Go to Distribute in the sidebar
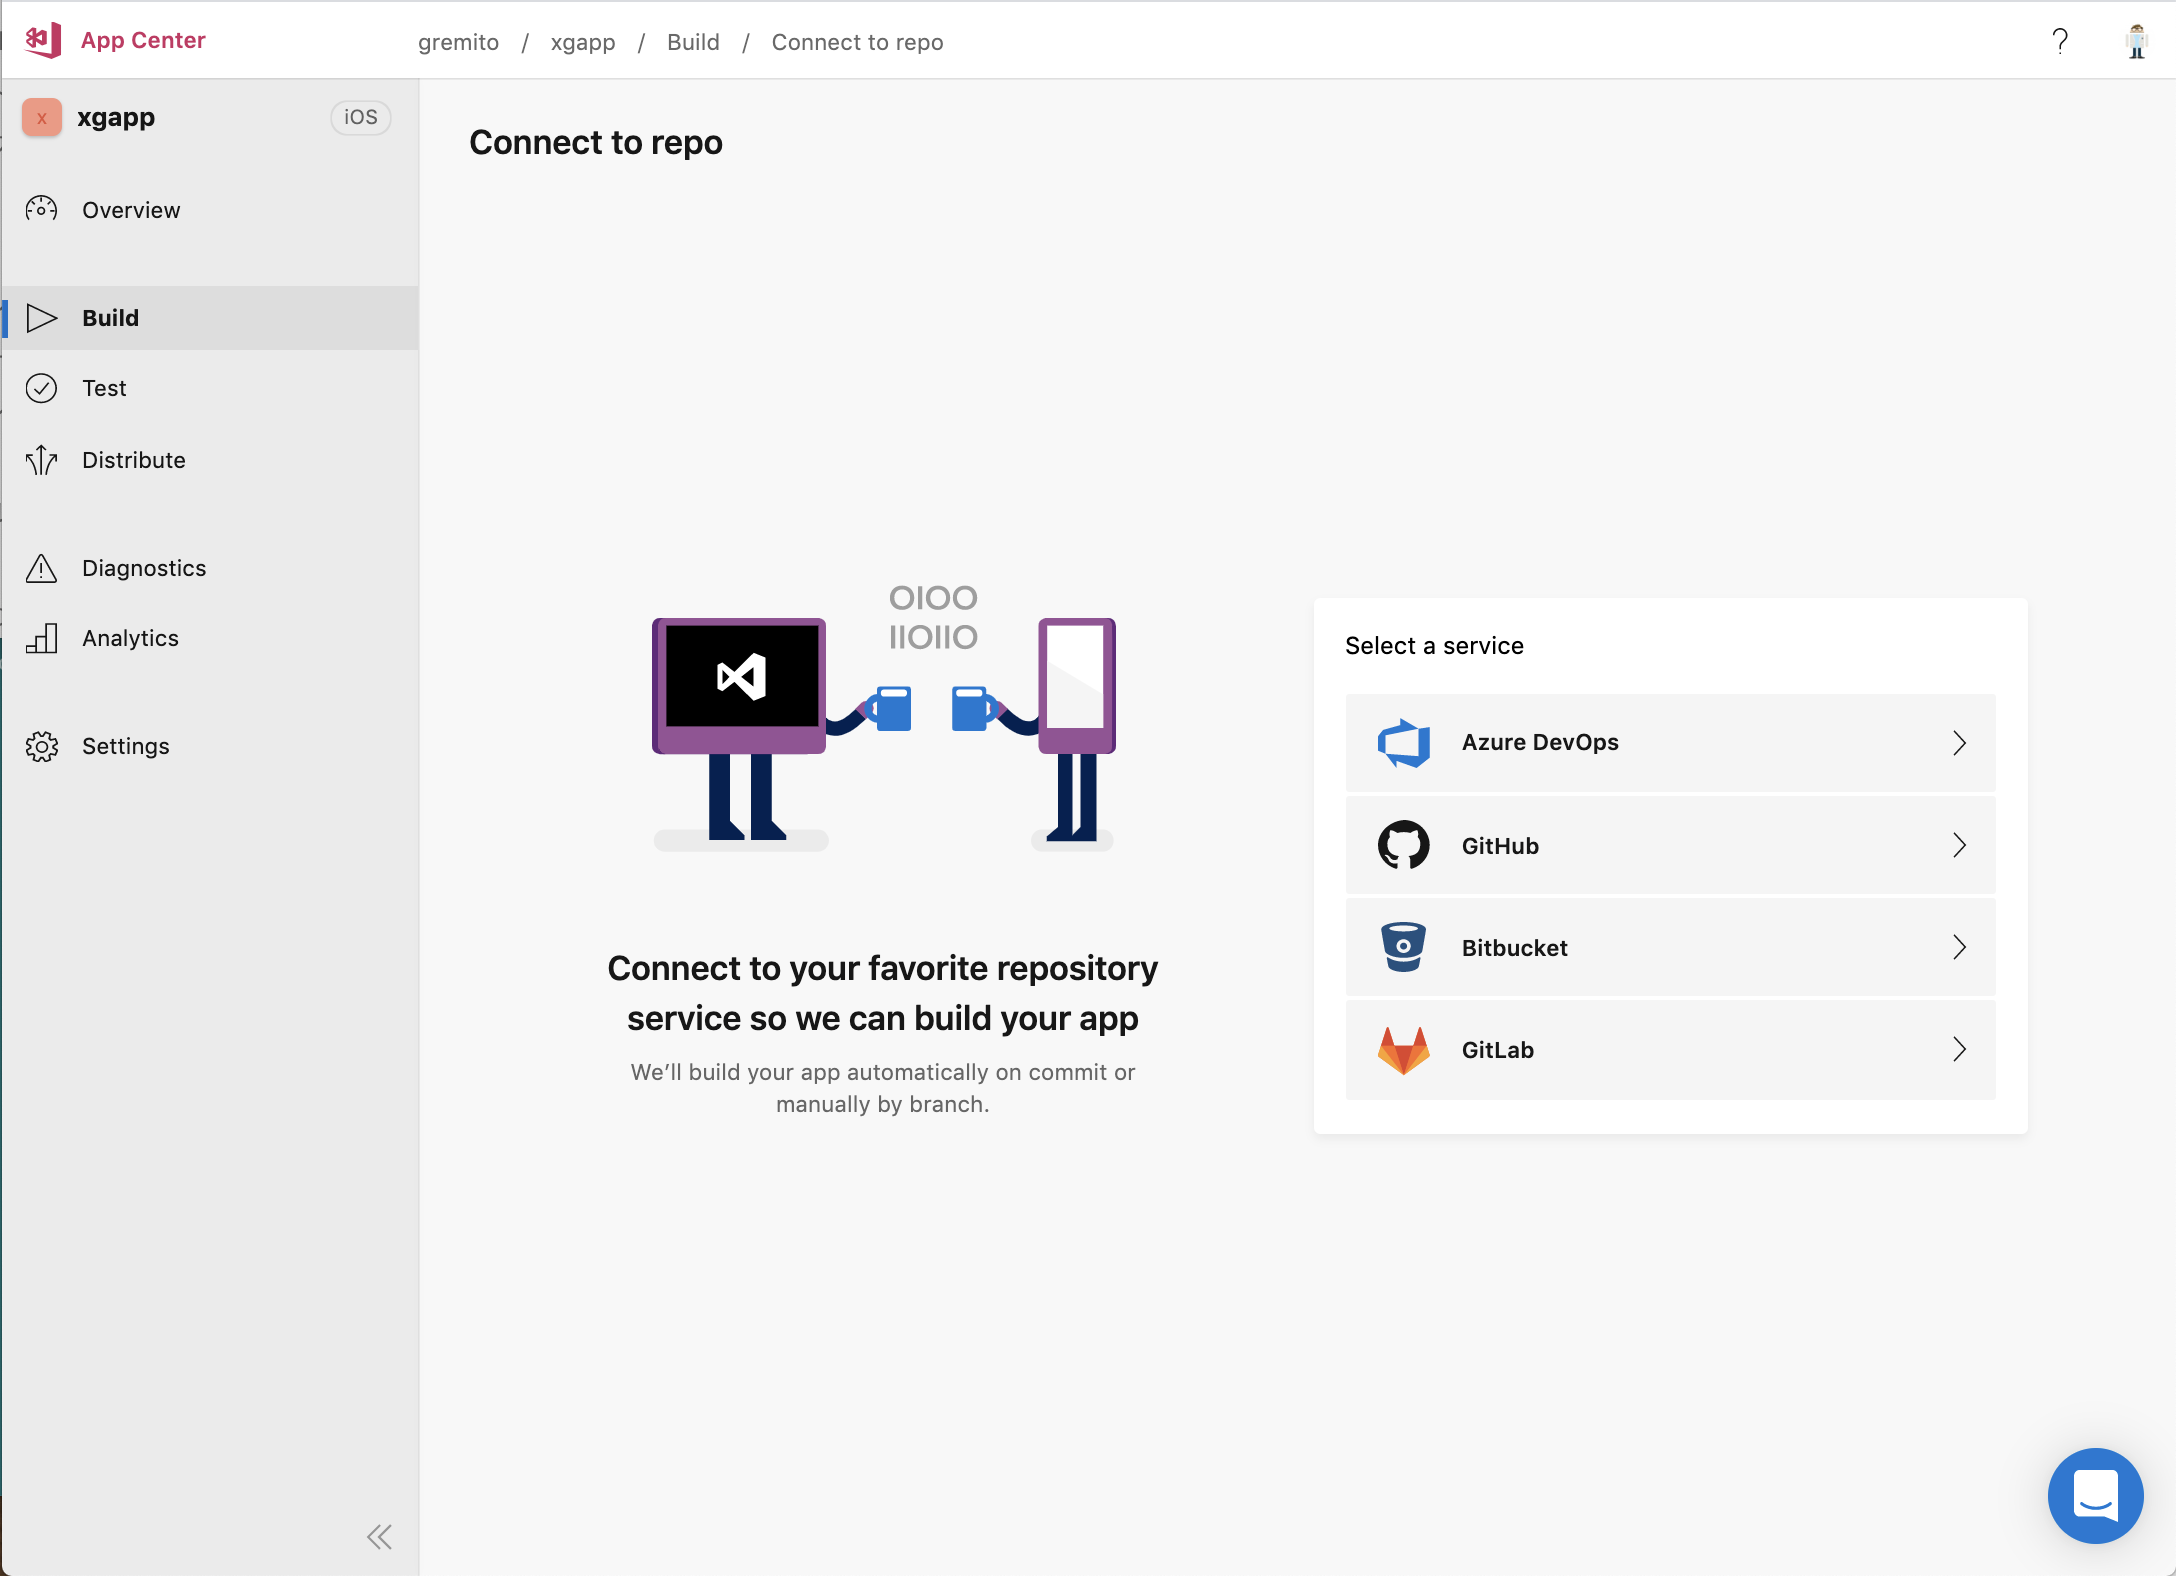2176x1576 pixels. coord(133,460)
